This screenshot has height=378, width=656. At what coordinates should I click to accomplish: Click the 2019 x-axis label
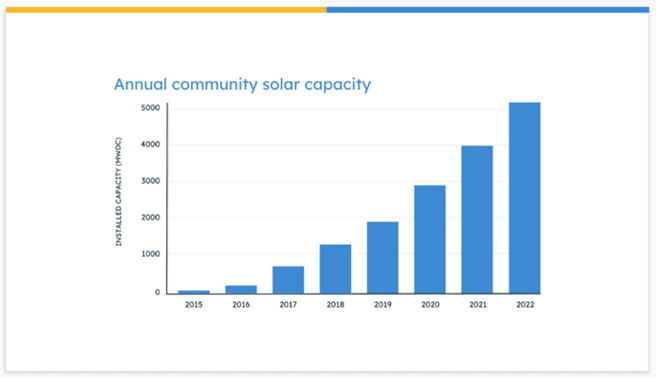(x=383, y=305)
